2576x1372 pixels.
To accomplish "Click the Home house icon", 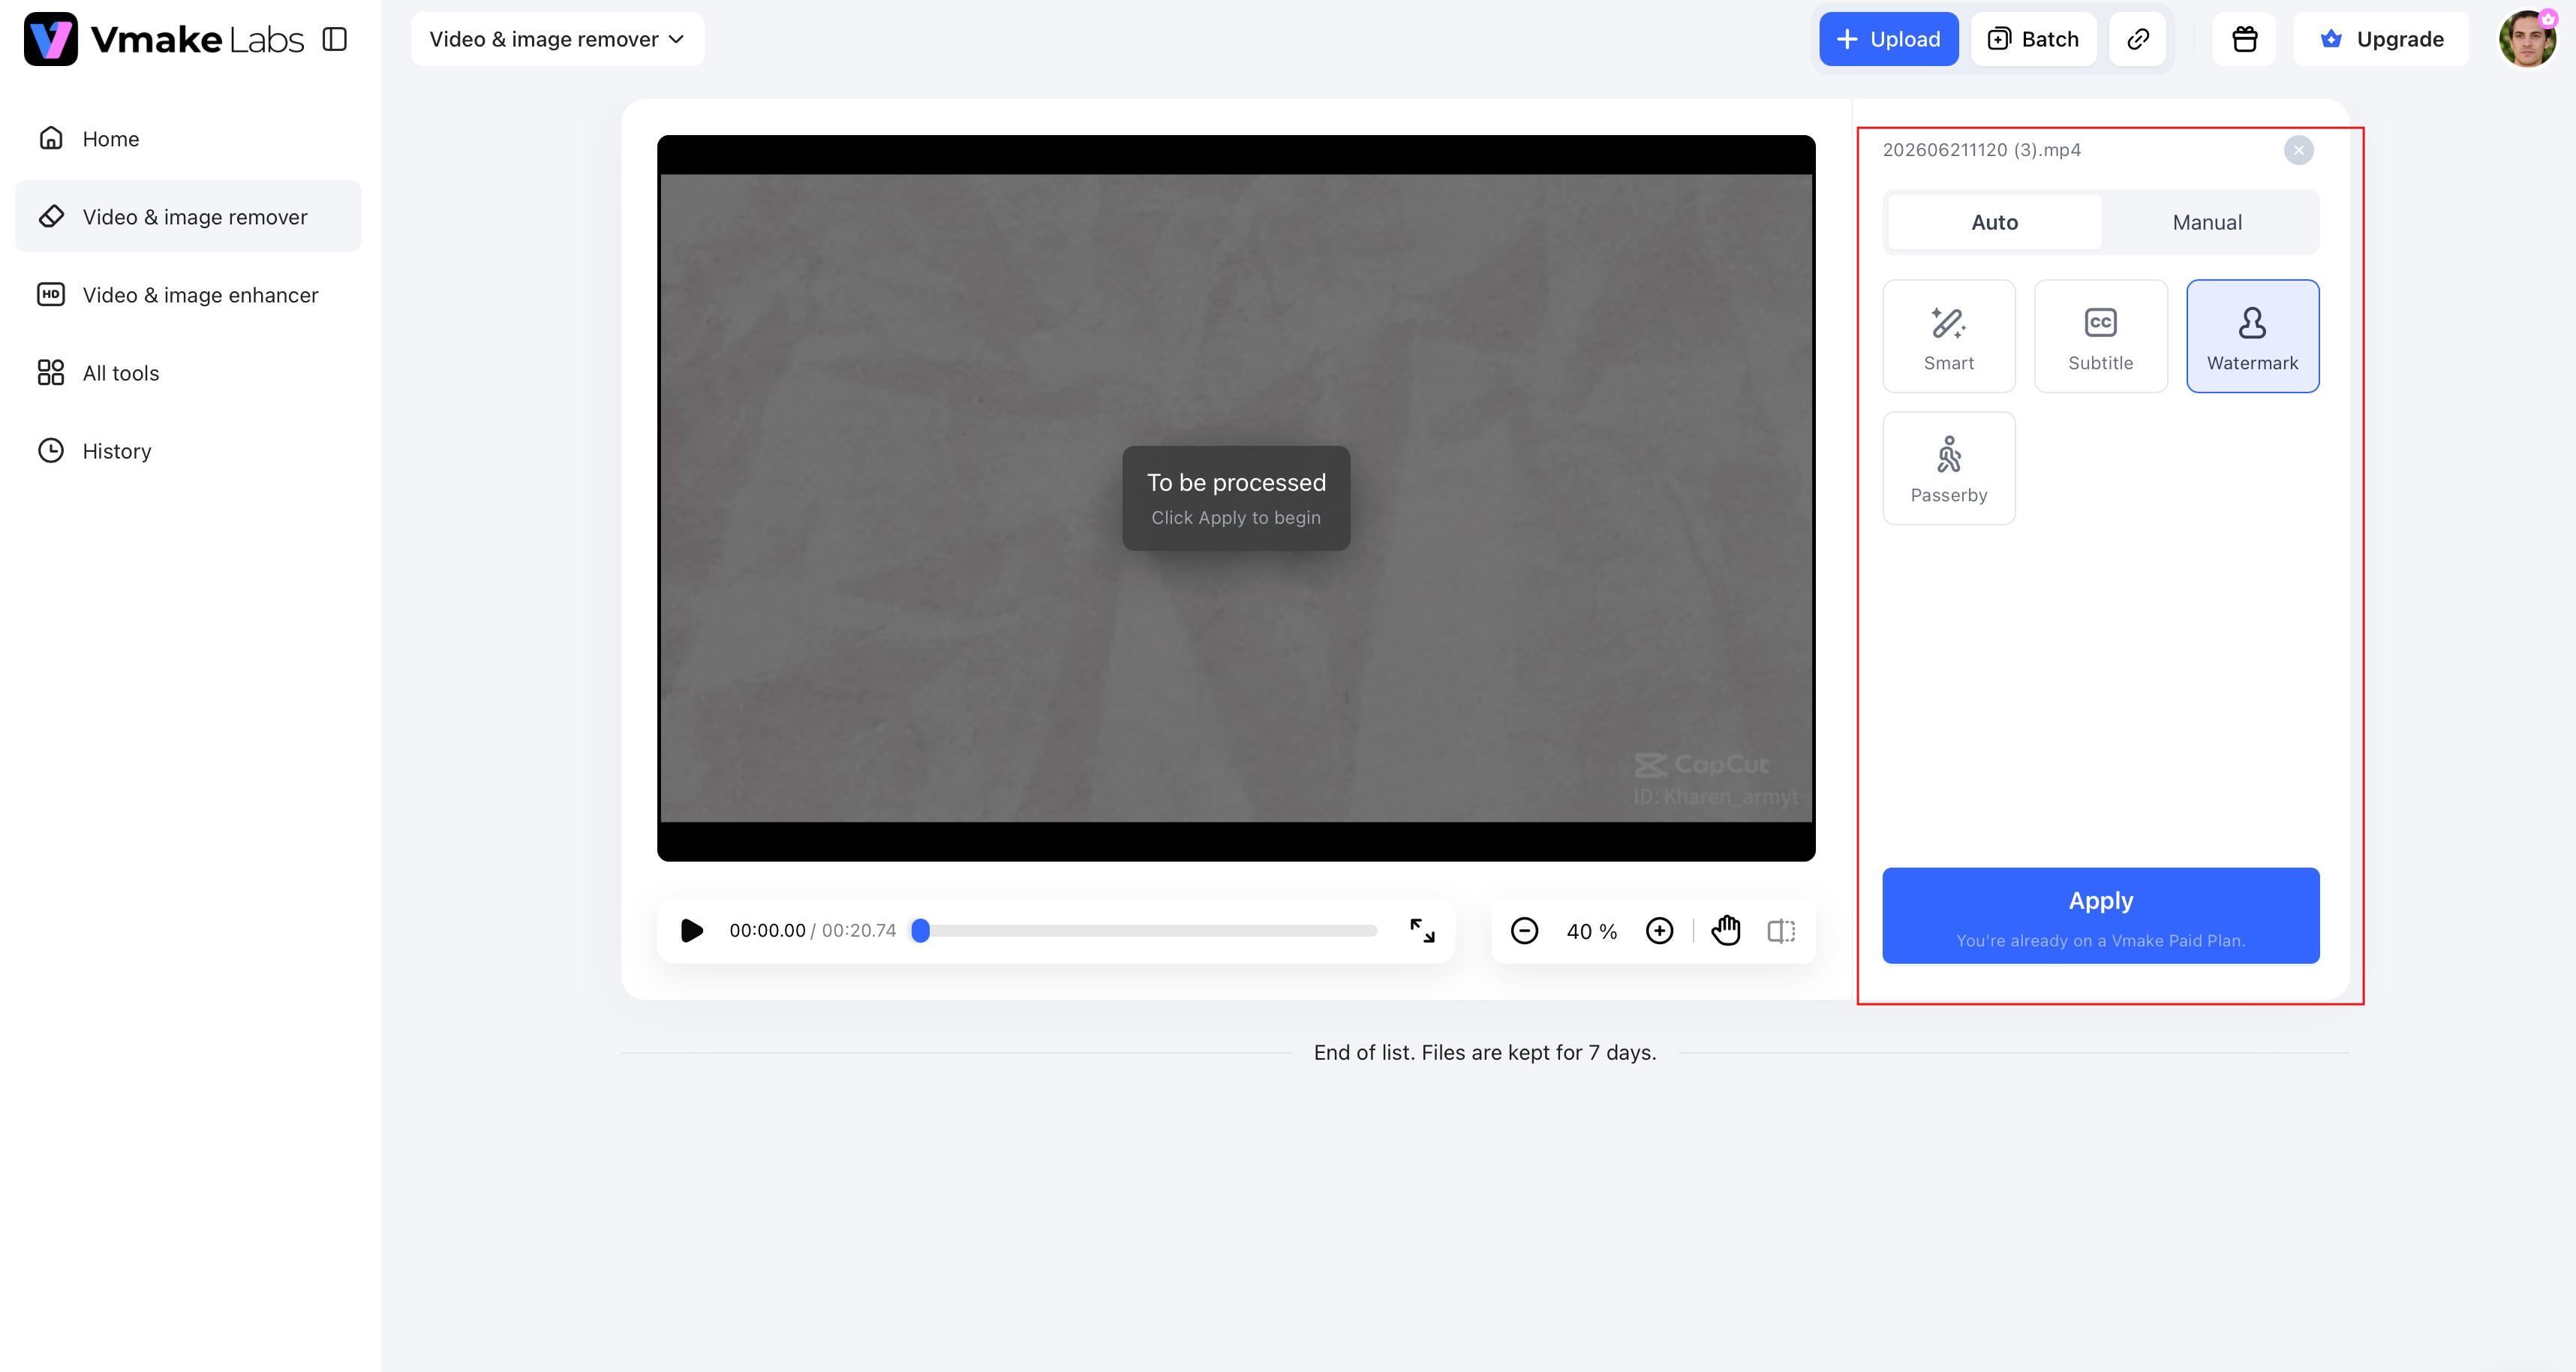I will (51, 138).
